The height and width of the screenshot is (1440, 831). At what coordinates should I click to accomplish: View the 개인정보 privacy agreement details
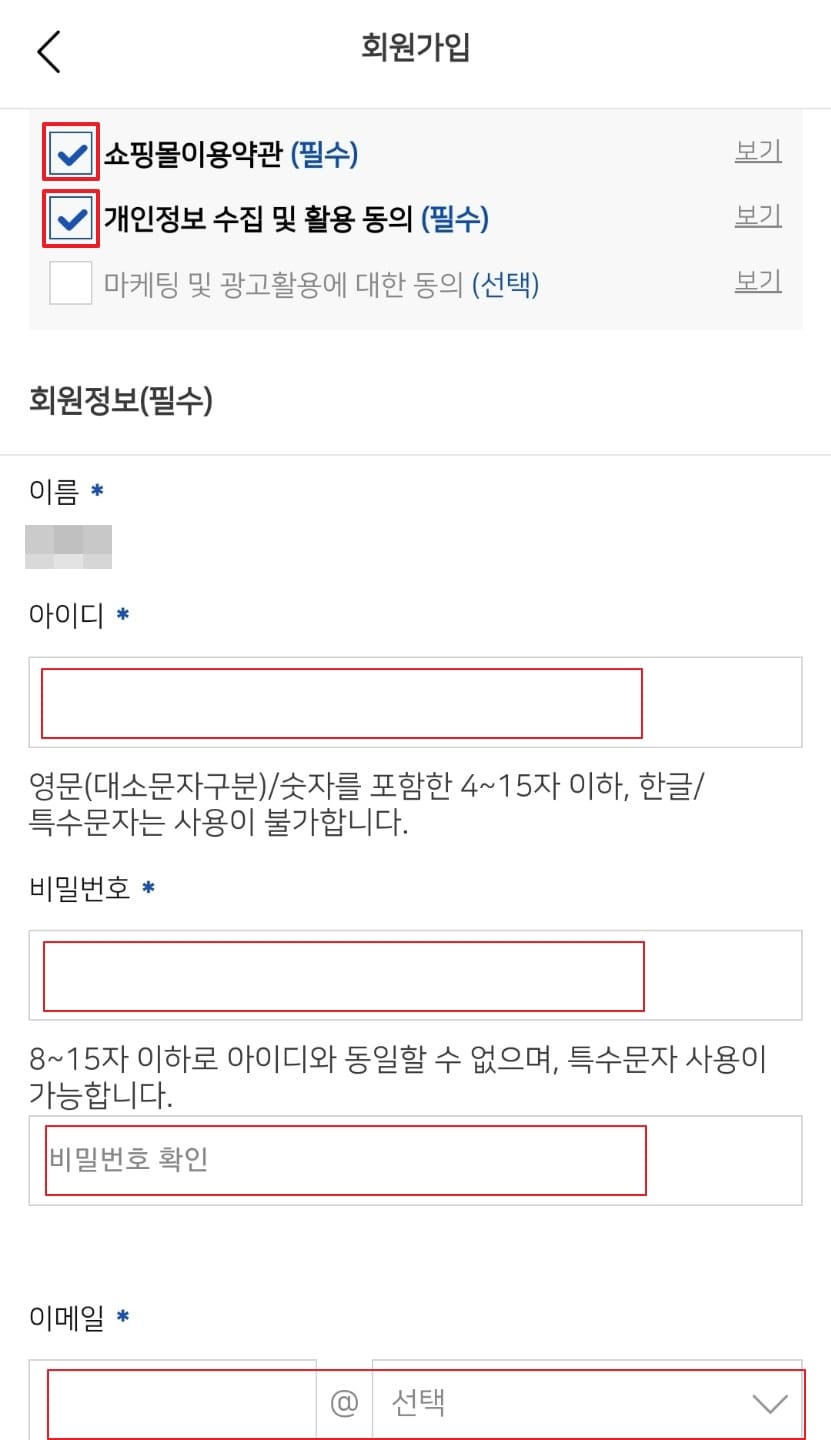point(758,216)
